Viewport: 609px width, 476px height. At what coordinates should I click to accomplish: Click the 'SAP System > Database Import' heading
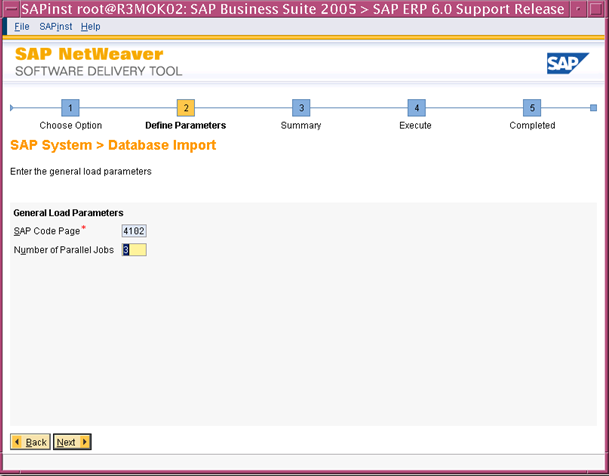(113, 145)
